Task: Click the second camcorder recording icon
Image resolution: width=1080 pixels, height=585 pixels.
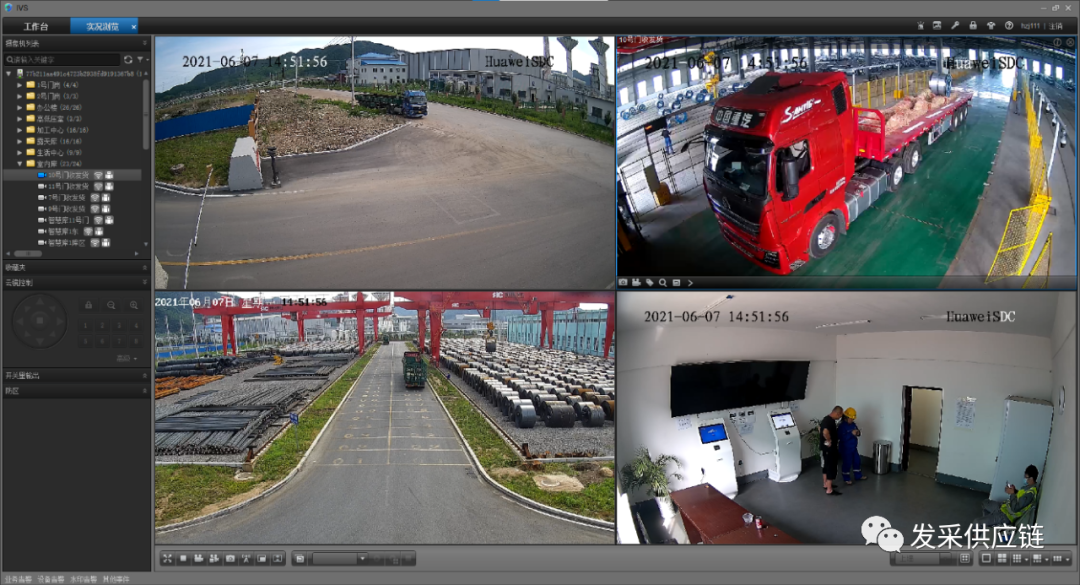Action: click(214, 558)
